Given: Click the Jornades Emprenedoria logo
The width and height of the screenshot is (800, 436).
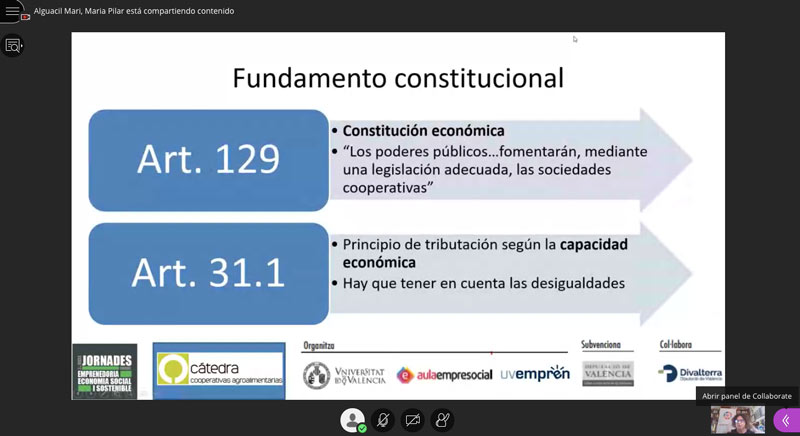Looking at the screenshot, I should tap(105, 372).
